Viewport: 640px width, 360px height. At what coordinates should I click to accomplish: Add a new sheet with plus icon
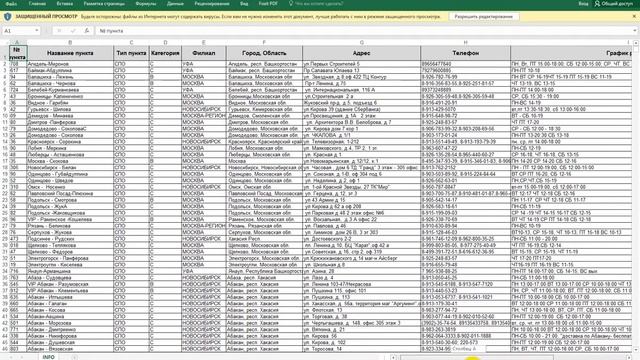click(x=74, y=357)
